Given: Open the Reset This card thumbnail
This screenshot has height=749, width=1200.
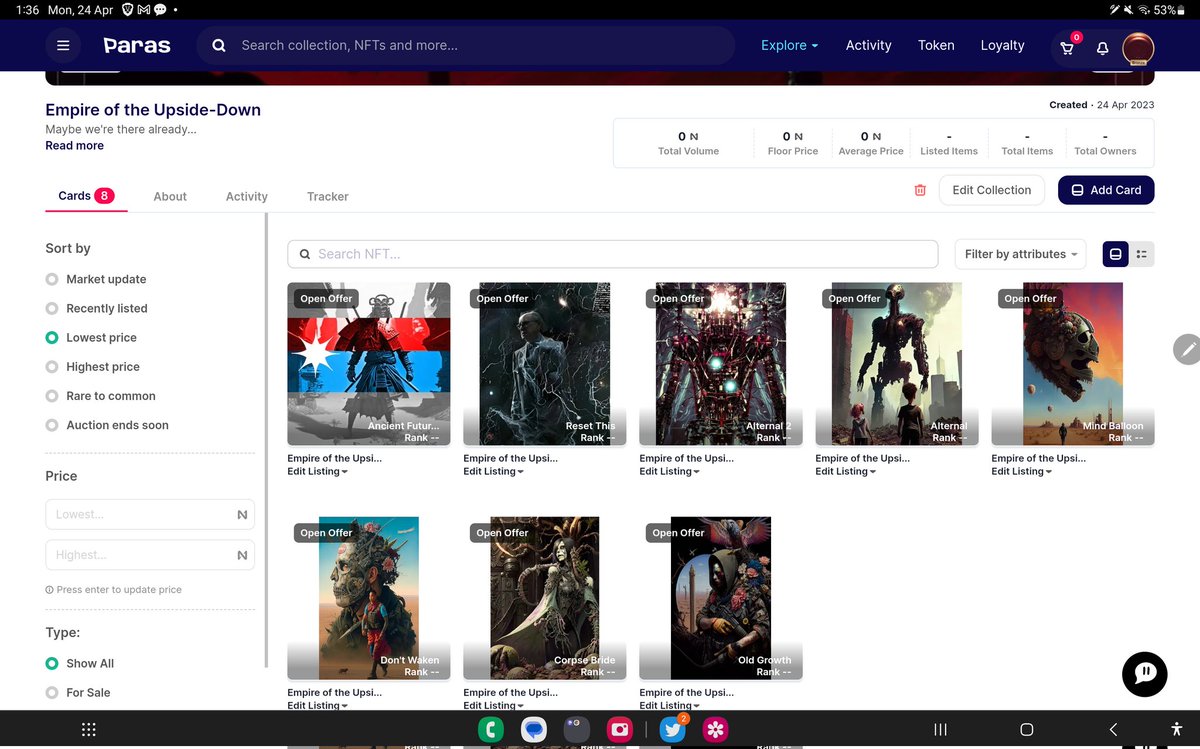Looking at the screenshot, I should [x=545, y=364].
